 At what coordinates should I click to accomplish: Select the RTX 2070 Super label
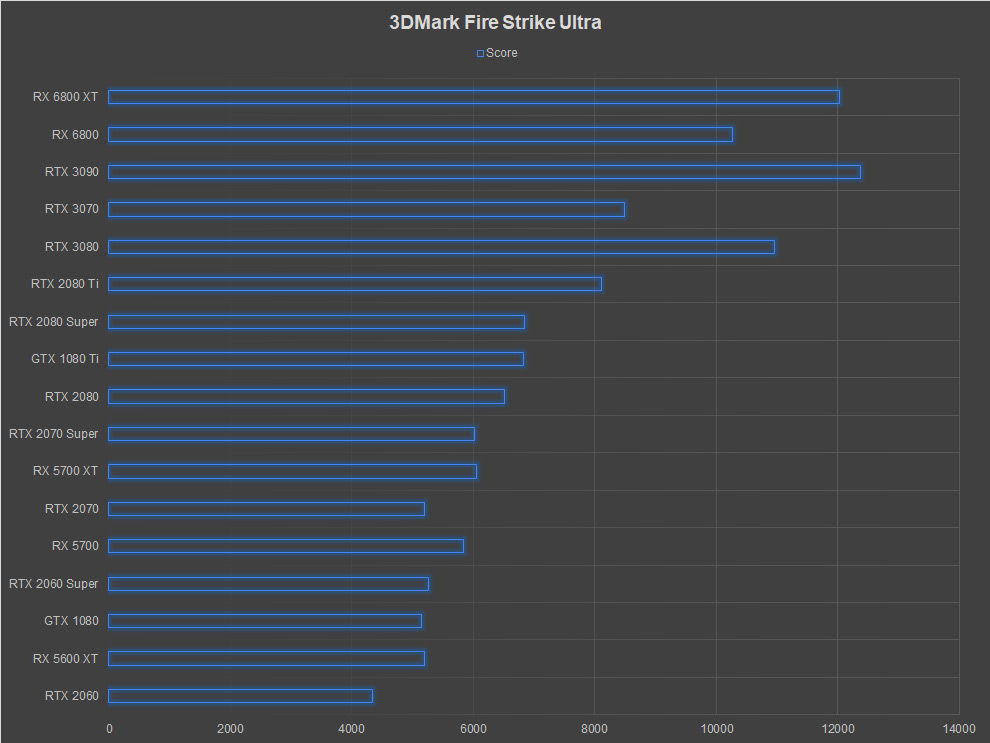tap(54, 434)
